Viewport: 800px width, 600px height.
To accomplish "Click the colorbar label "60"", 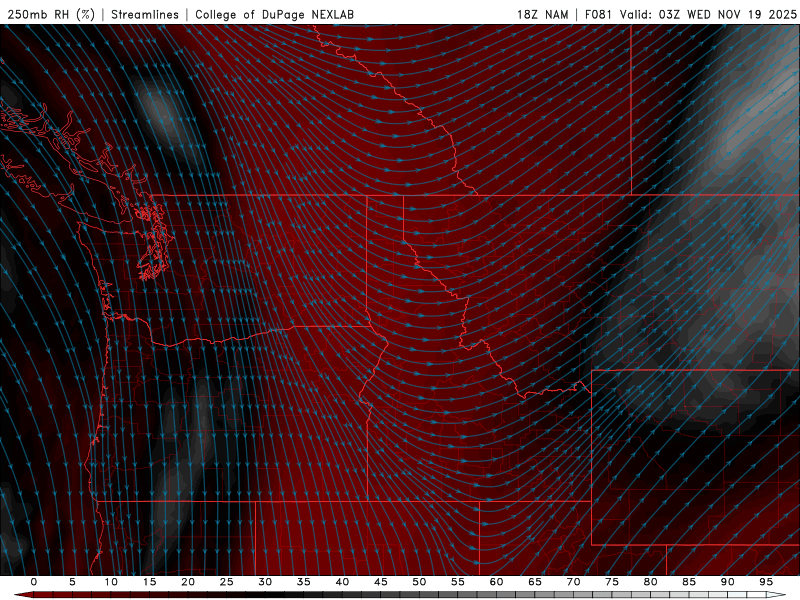I will click(x=496, y=582).
